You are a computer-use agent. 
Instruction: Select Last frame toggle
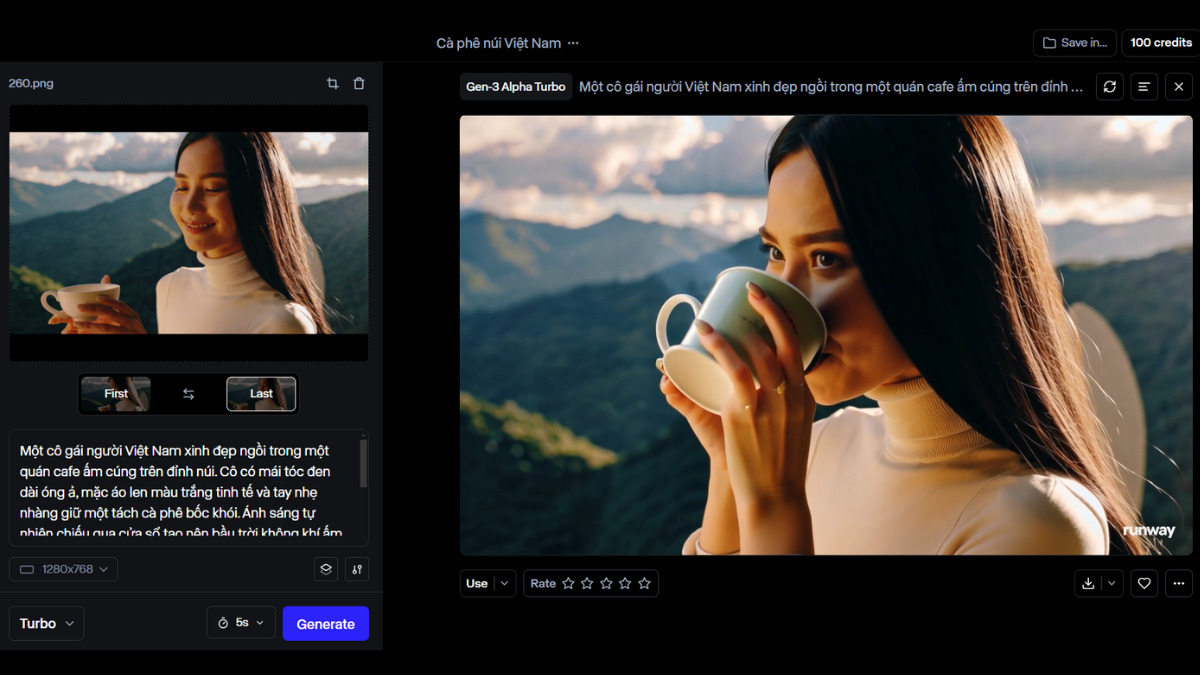pos(261,394)
